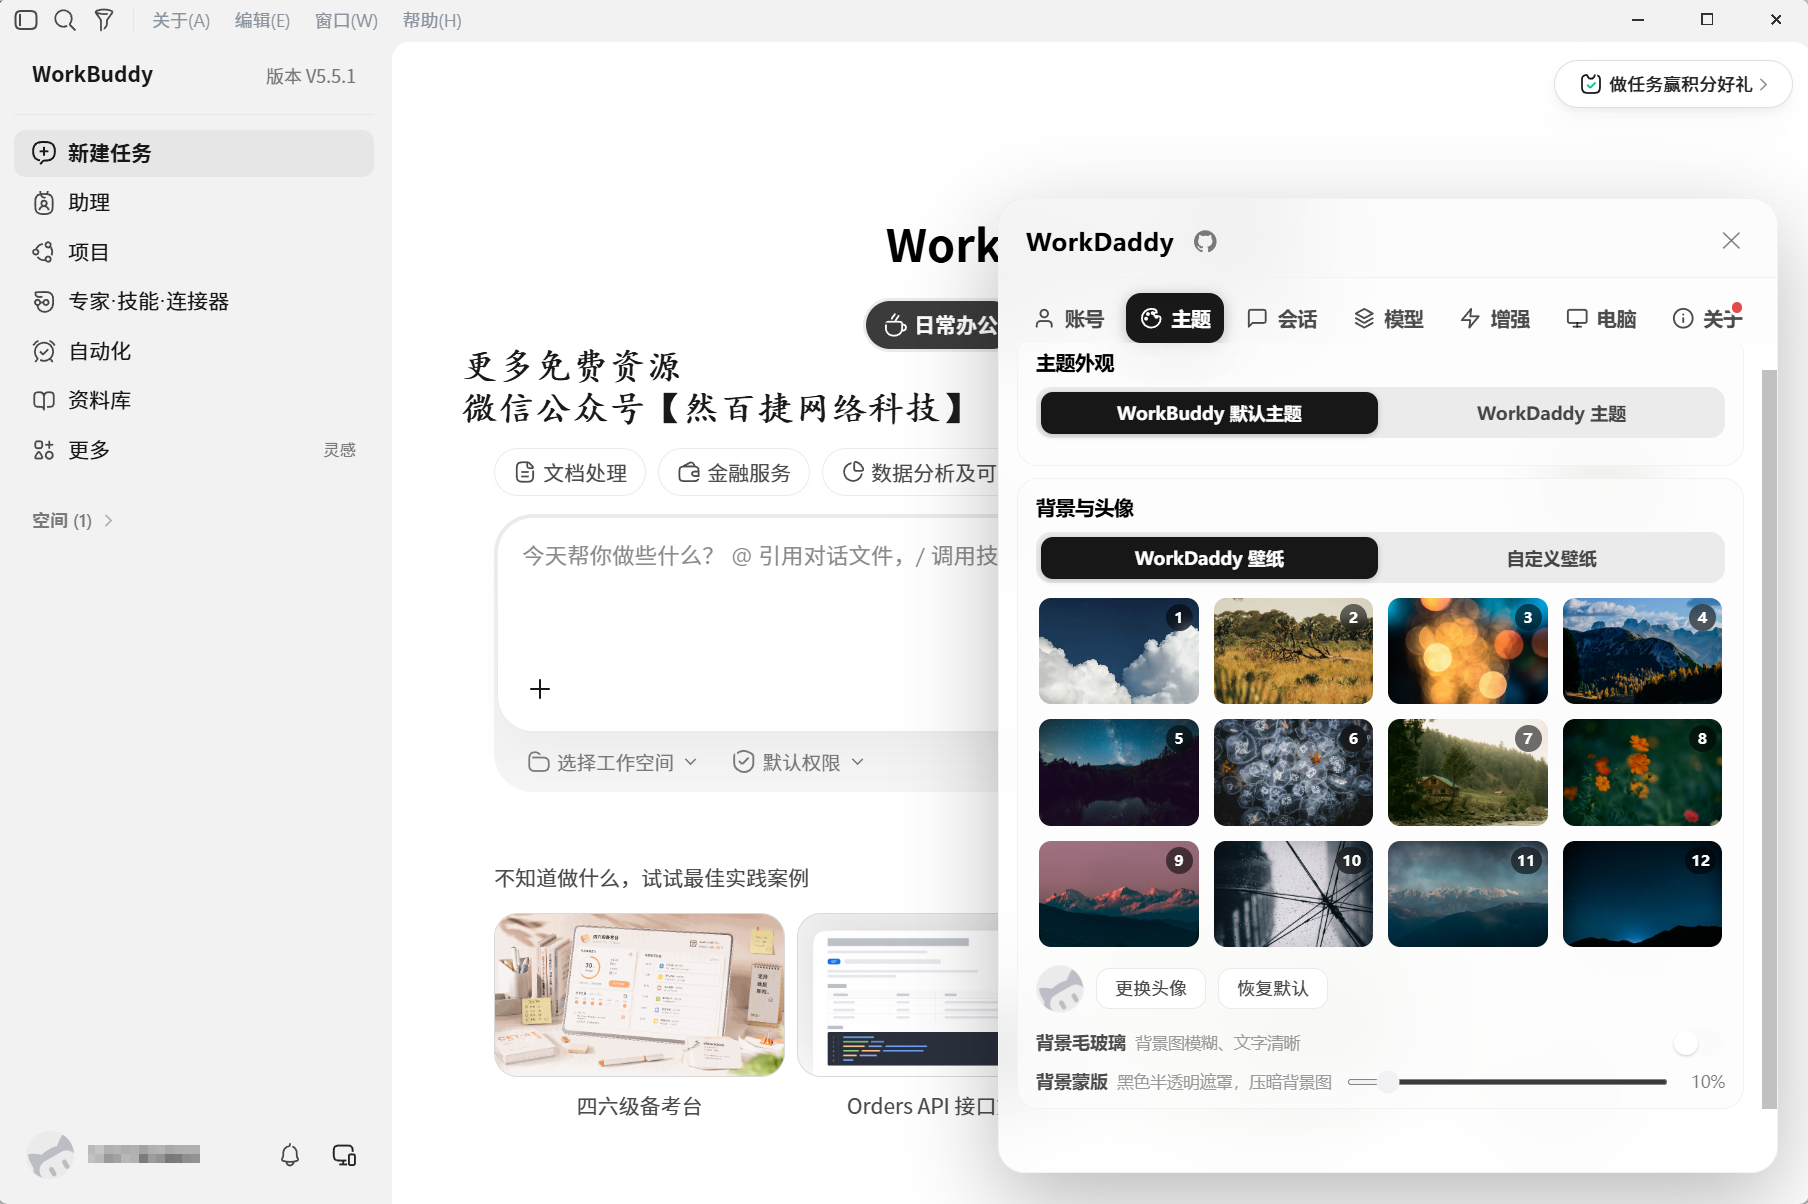This screenshot has height=1204, width=1808.
Task: Choose wallpaper 9 pink mountains thumbnail
Action: (1119, 894)
